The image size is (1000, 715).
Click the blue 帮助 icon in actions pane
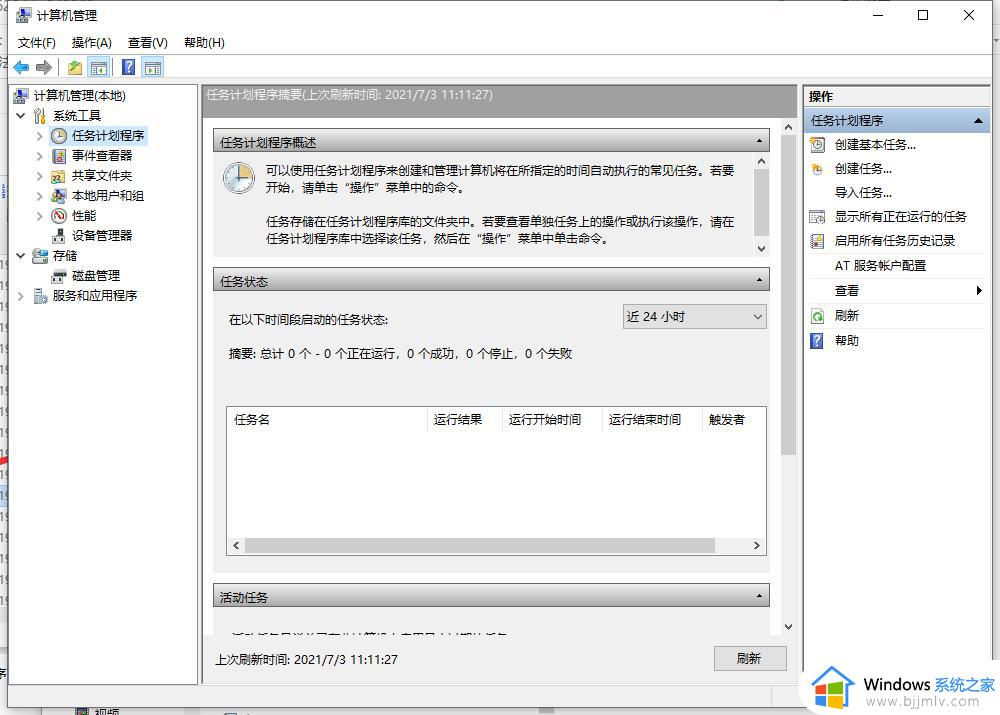pyautogui.click(x=817, y=341)
